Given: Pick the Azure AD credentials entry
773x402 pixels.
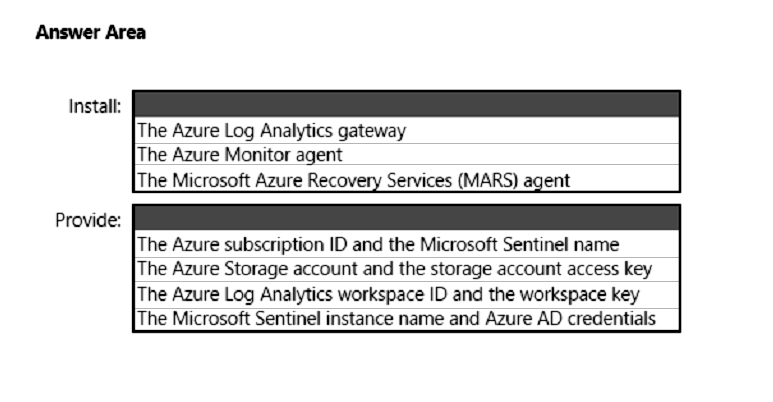Looking at the screenshot, I should 396,319.
